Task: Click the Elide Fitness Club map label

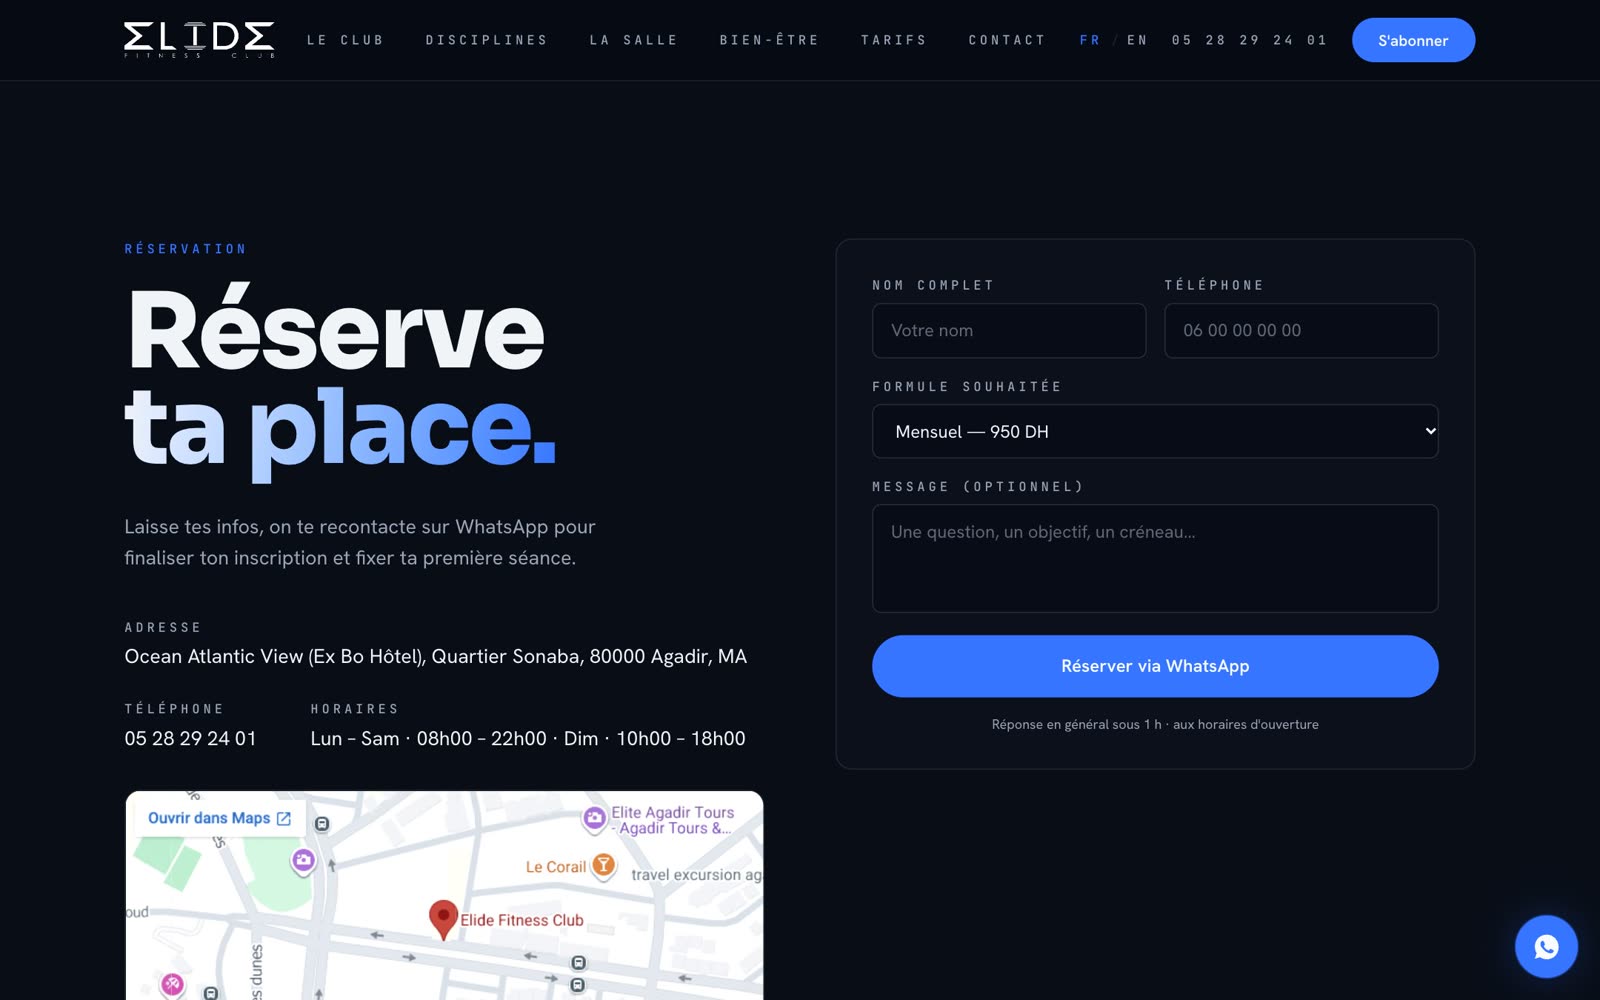Action: (x=522, y=920)
